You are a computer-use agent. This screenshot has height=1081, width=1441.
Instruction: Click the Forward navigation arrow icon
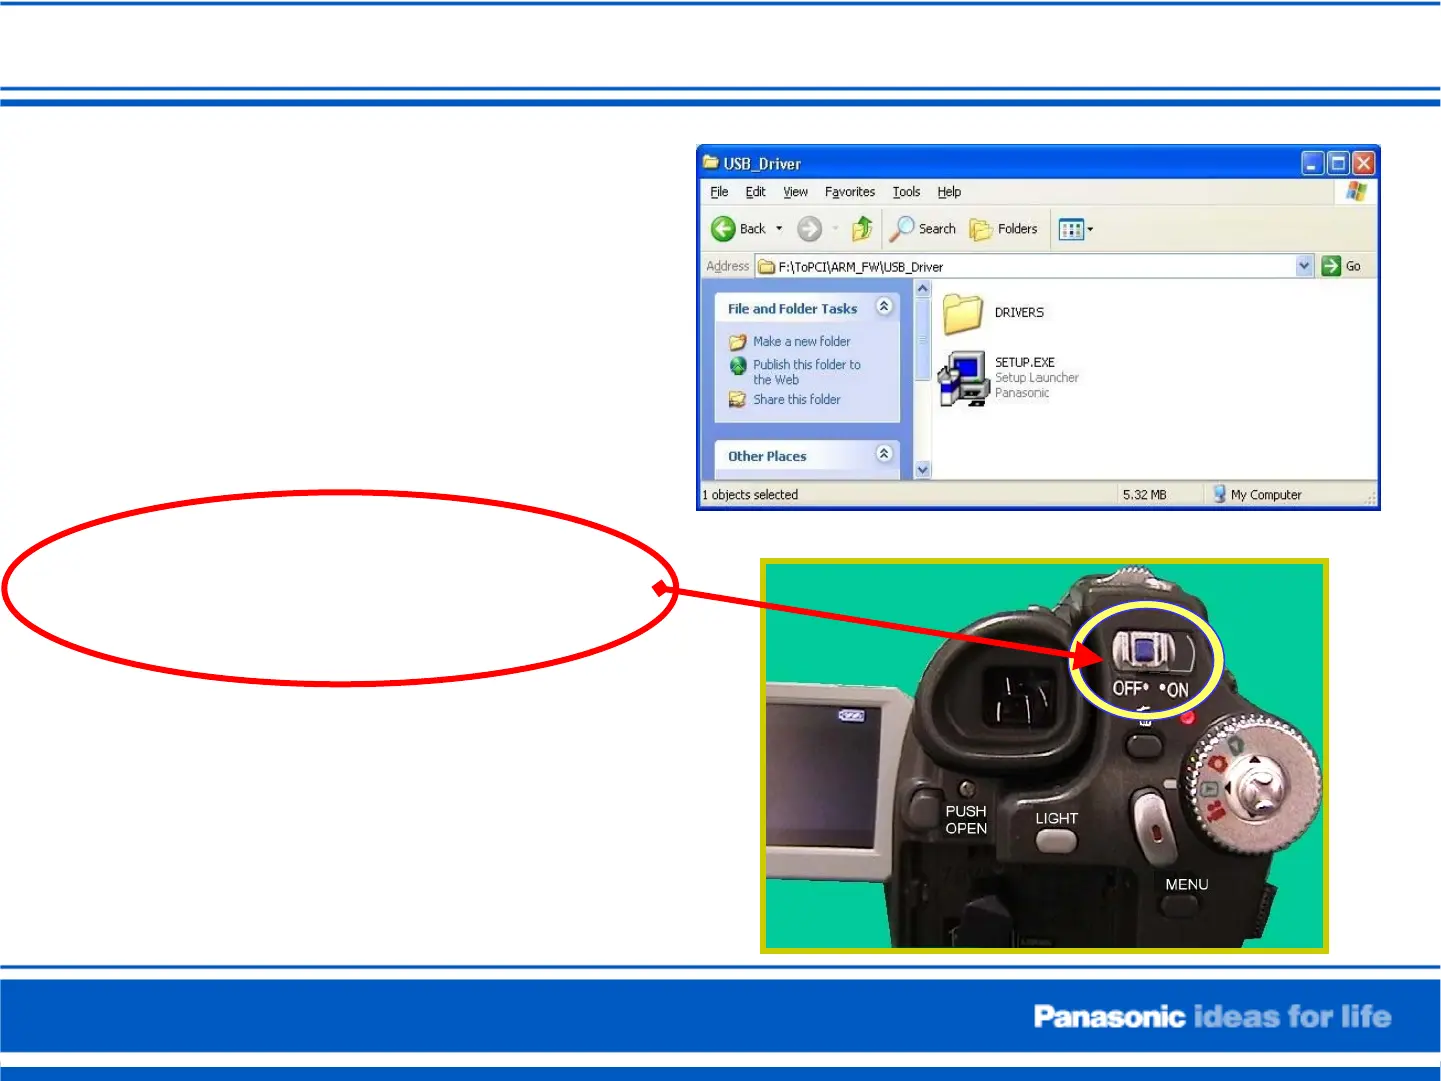click(809, 229)
